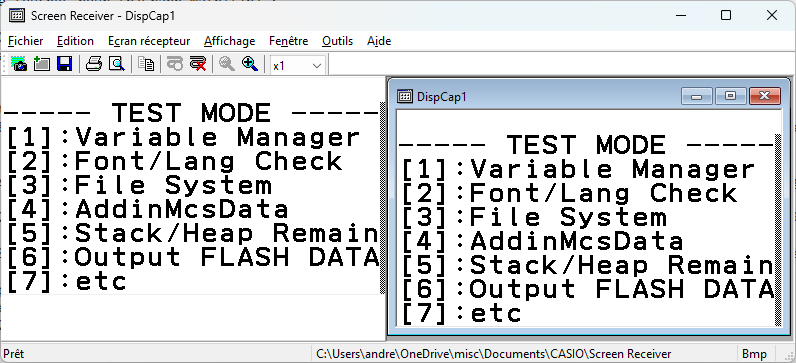The width and height of the screenshot is (796, 363).
Task: Maximize the main Screen Receiver window
Action: click(x=726, y=15)
